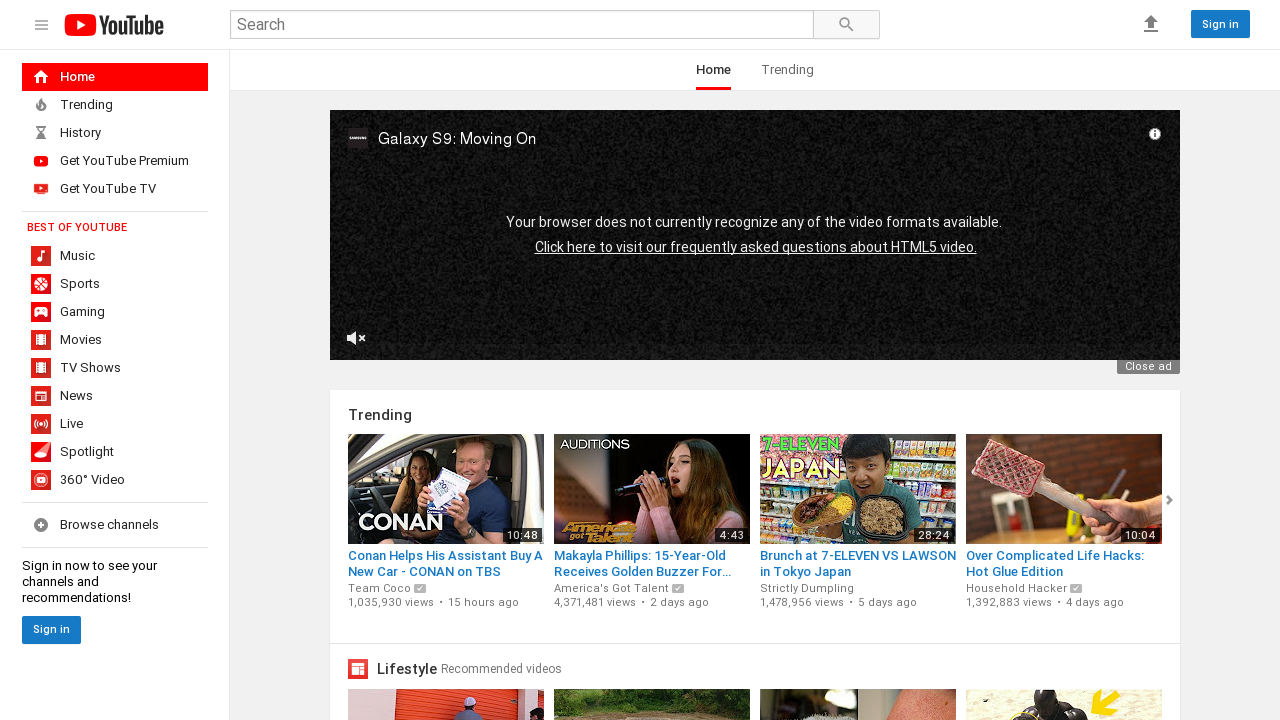Open 7-Eleven Japan video thumbnail
Image resolution: width=1280 pixels, height=720 pixels.
[x=858, y=489]
